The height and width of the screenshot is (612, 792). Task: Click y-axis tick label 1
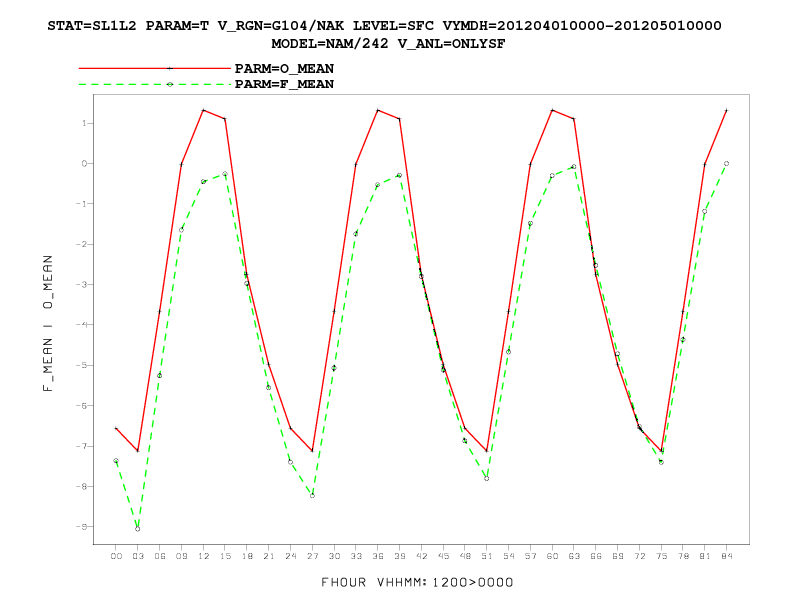(85, 123)
